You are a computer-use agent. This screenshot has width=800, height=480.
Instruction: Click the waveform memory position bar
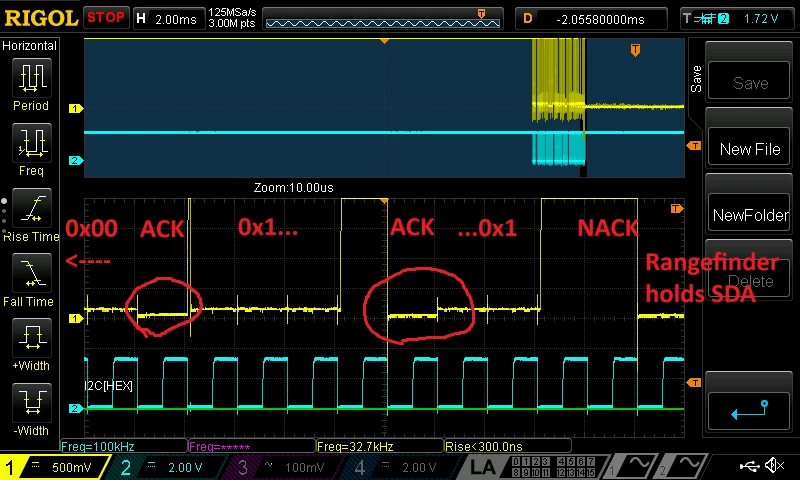[x=383, y=19]
